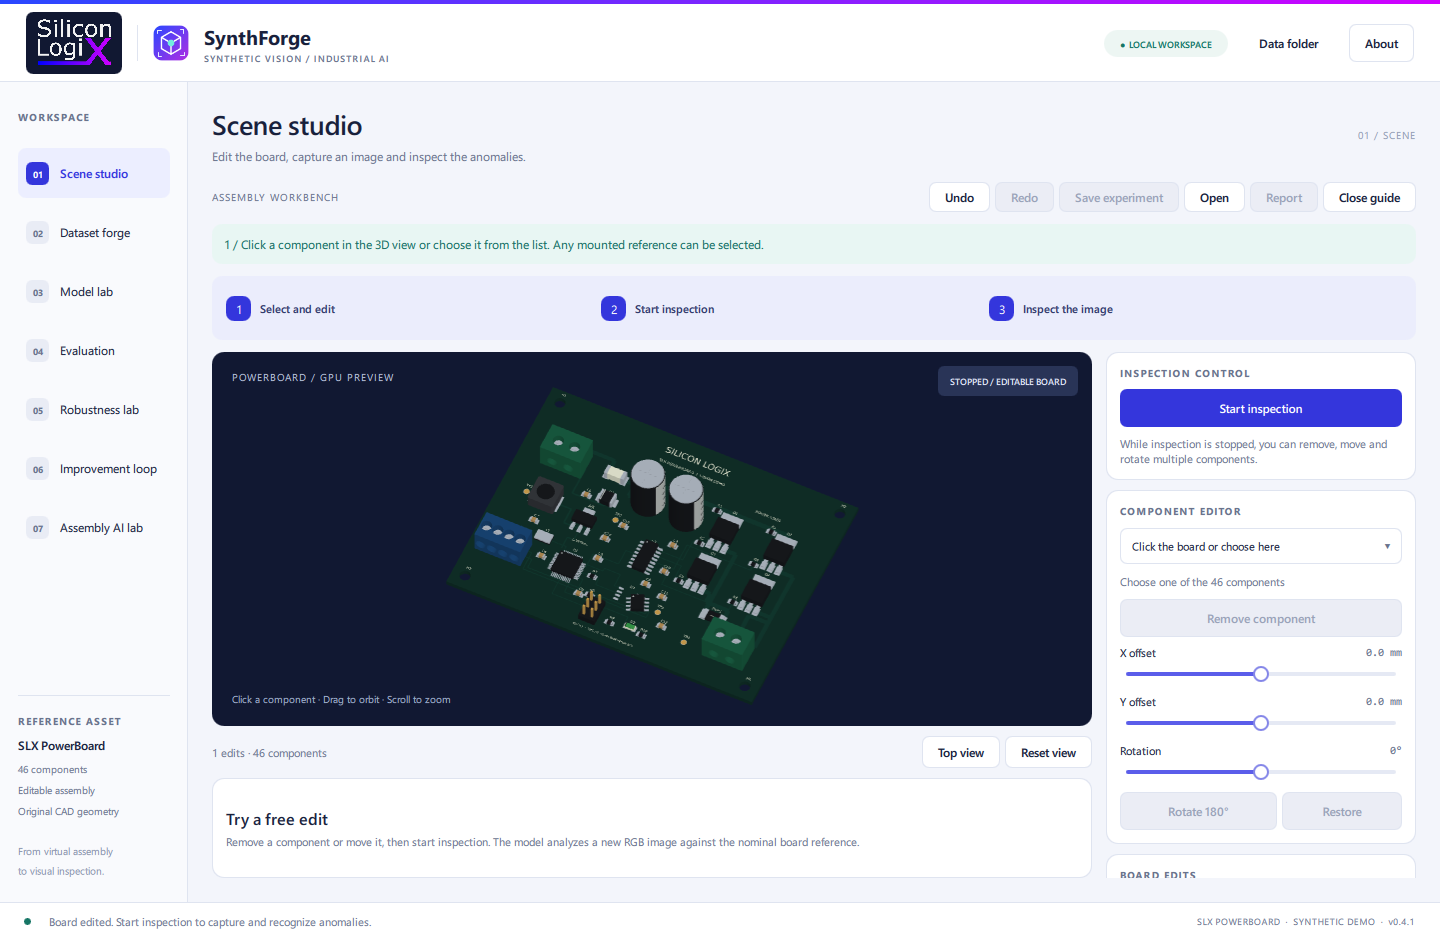The height and width of the screenshot is (940, 1440).
Task: Click the 05 badge beside Robustness lab
Action: 38,410
